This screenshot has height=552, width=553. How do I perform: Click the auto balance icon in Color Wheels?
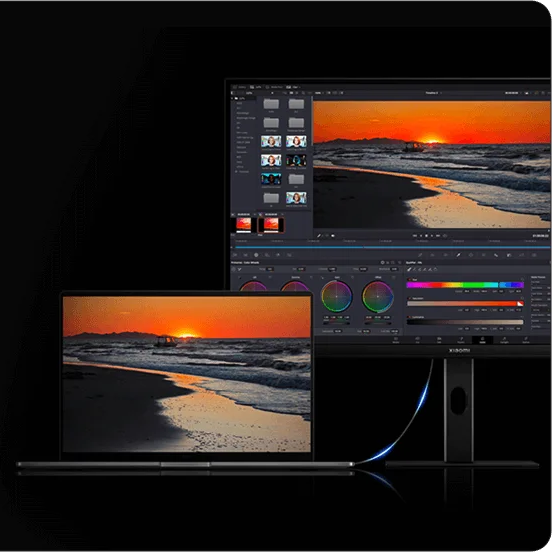(233, 269)
